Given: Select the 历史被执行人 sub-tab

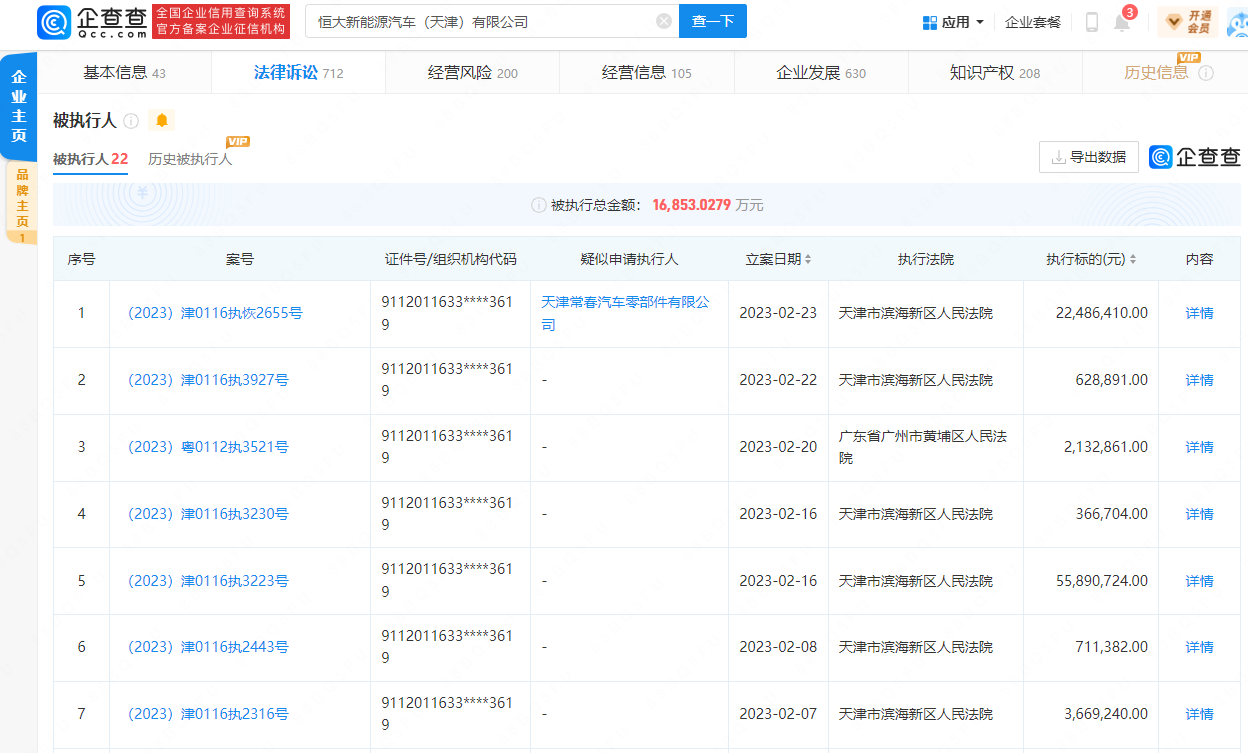Looking at the screenshot, I should click(x=190, y=159).
